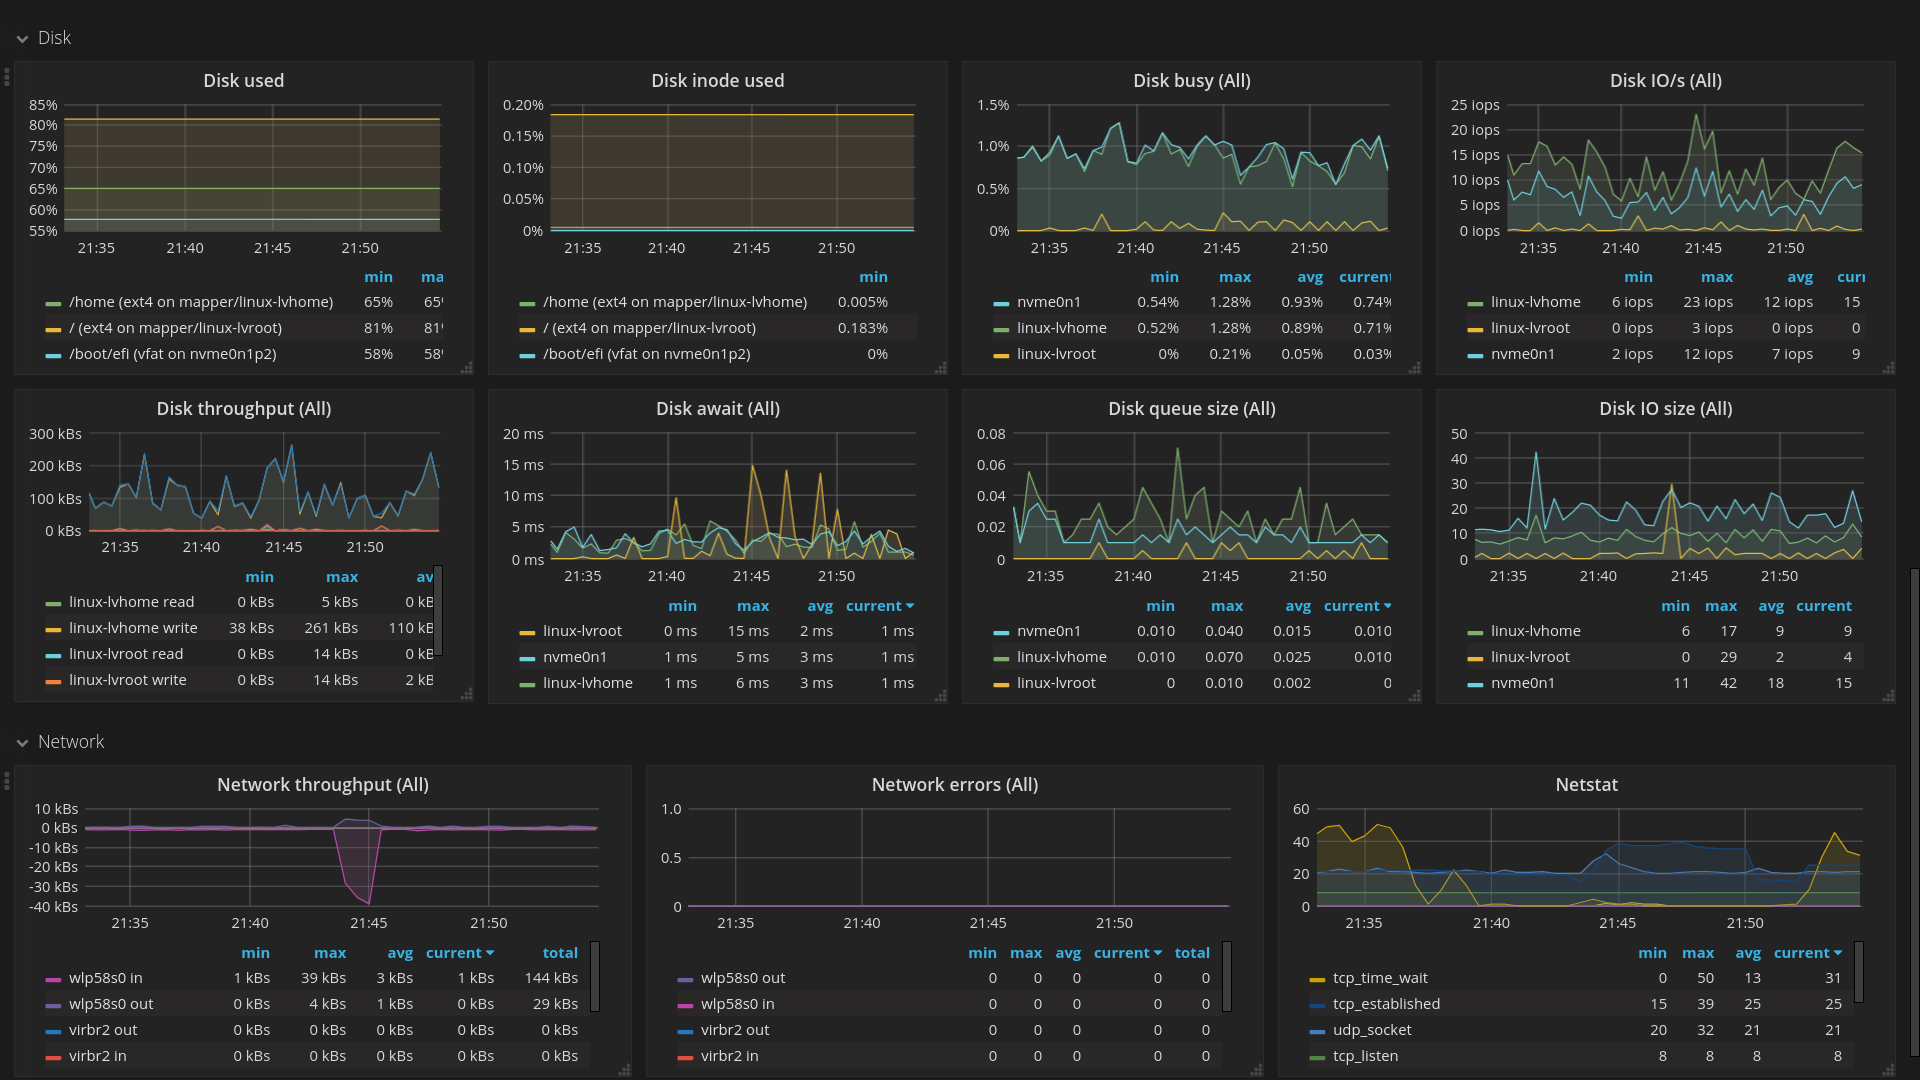Image resolution: width=1920 pixels, height=1080 pixels.
Task: Open Network throughput (All) panel title menu
Action: (x=322, y=785)
